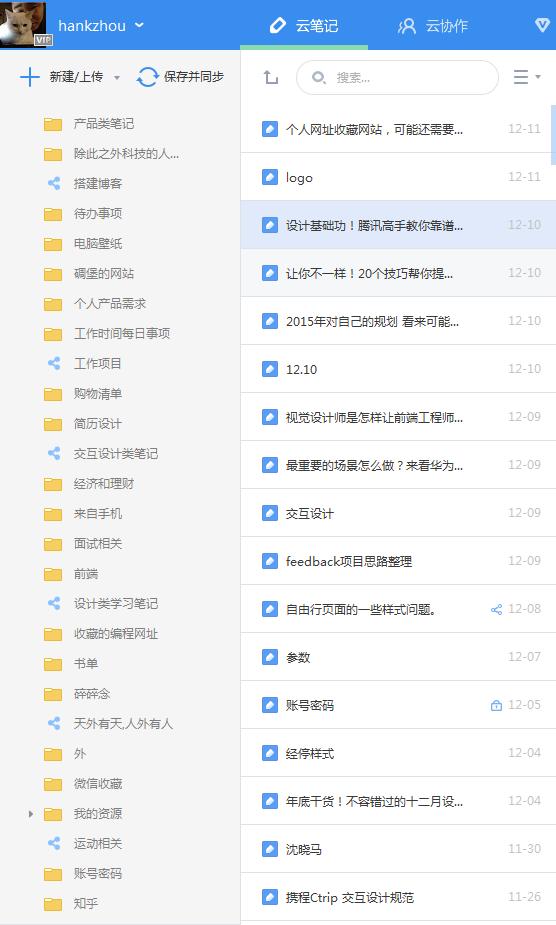The height and width of the screenshot is (925, 556).
Task: Open note 视觉设计师是怎样让前端工程师...
Action: coord(398,417)
